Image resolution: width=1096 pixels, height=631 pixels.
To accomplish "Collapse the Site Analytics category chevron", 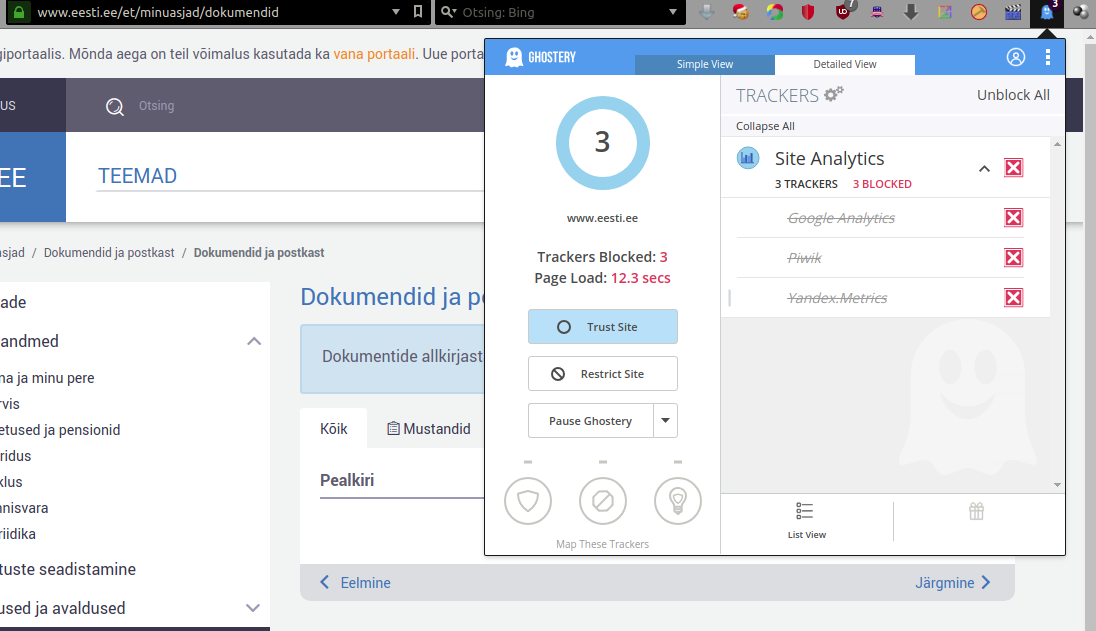I will [984, 168].
